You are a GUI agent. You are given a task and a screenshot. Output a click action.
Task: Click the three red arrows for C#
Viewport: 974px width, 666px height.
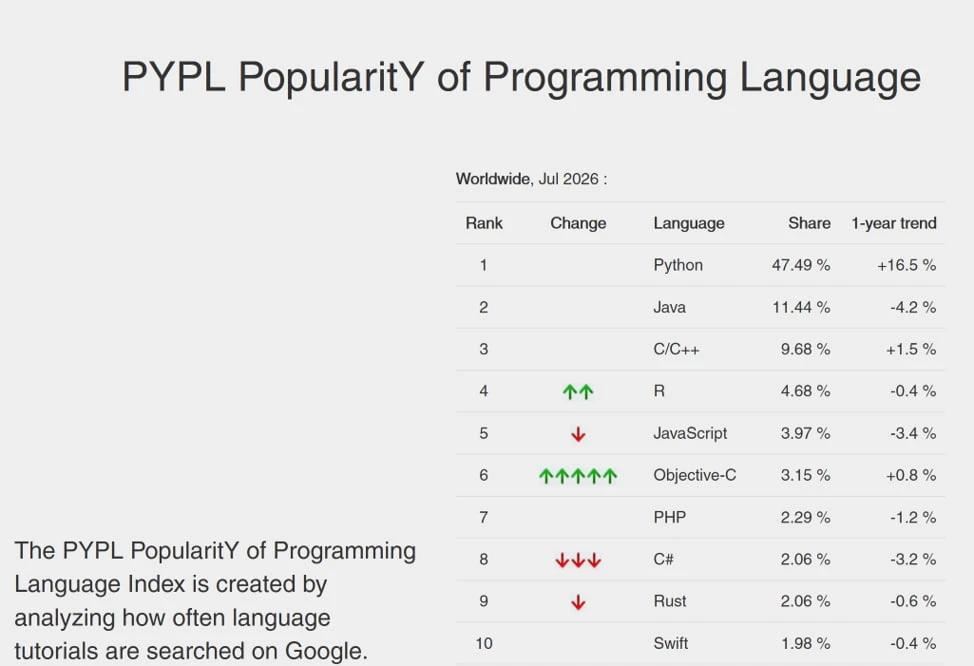[x=578, y=560]
